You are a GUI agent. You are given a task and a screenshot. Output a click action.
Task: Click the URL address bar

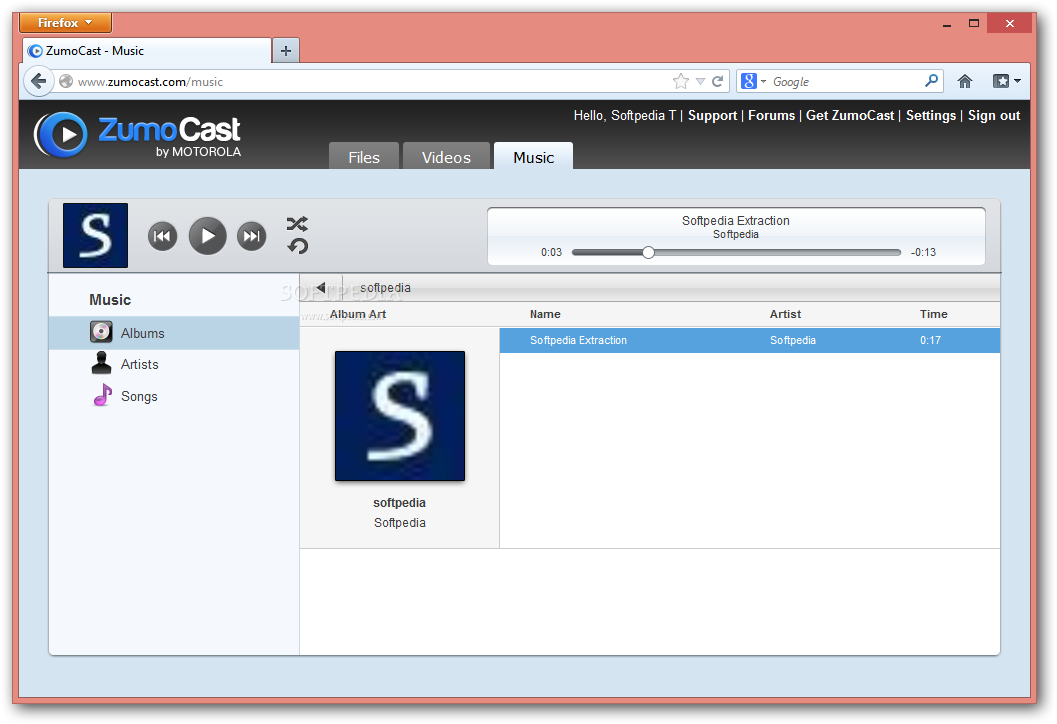click(371, 82)
